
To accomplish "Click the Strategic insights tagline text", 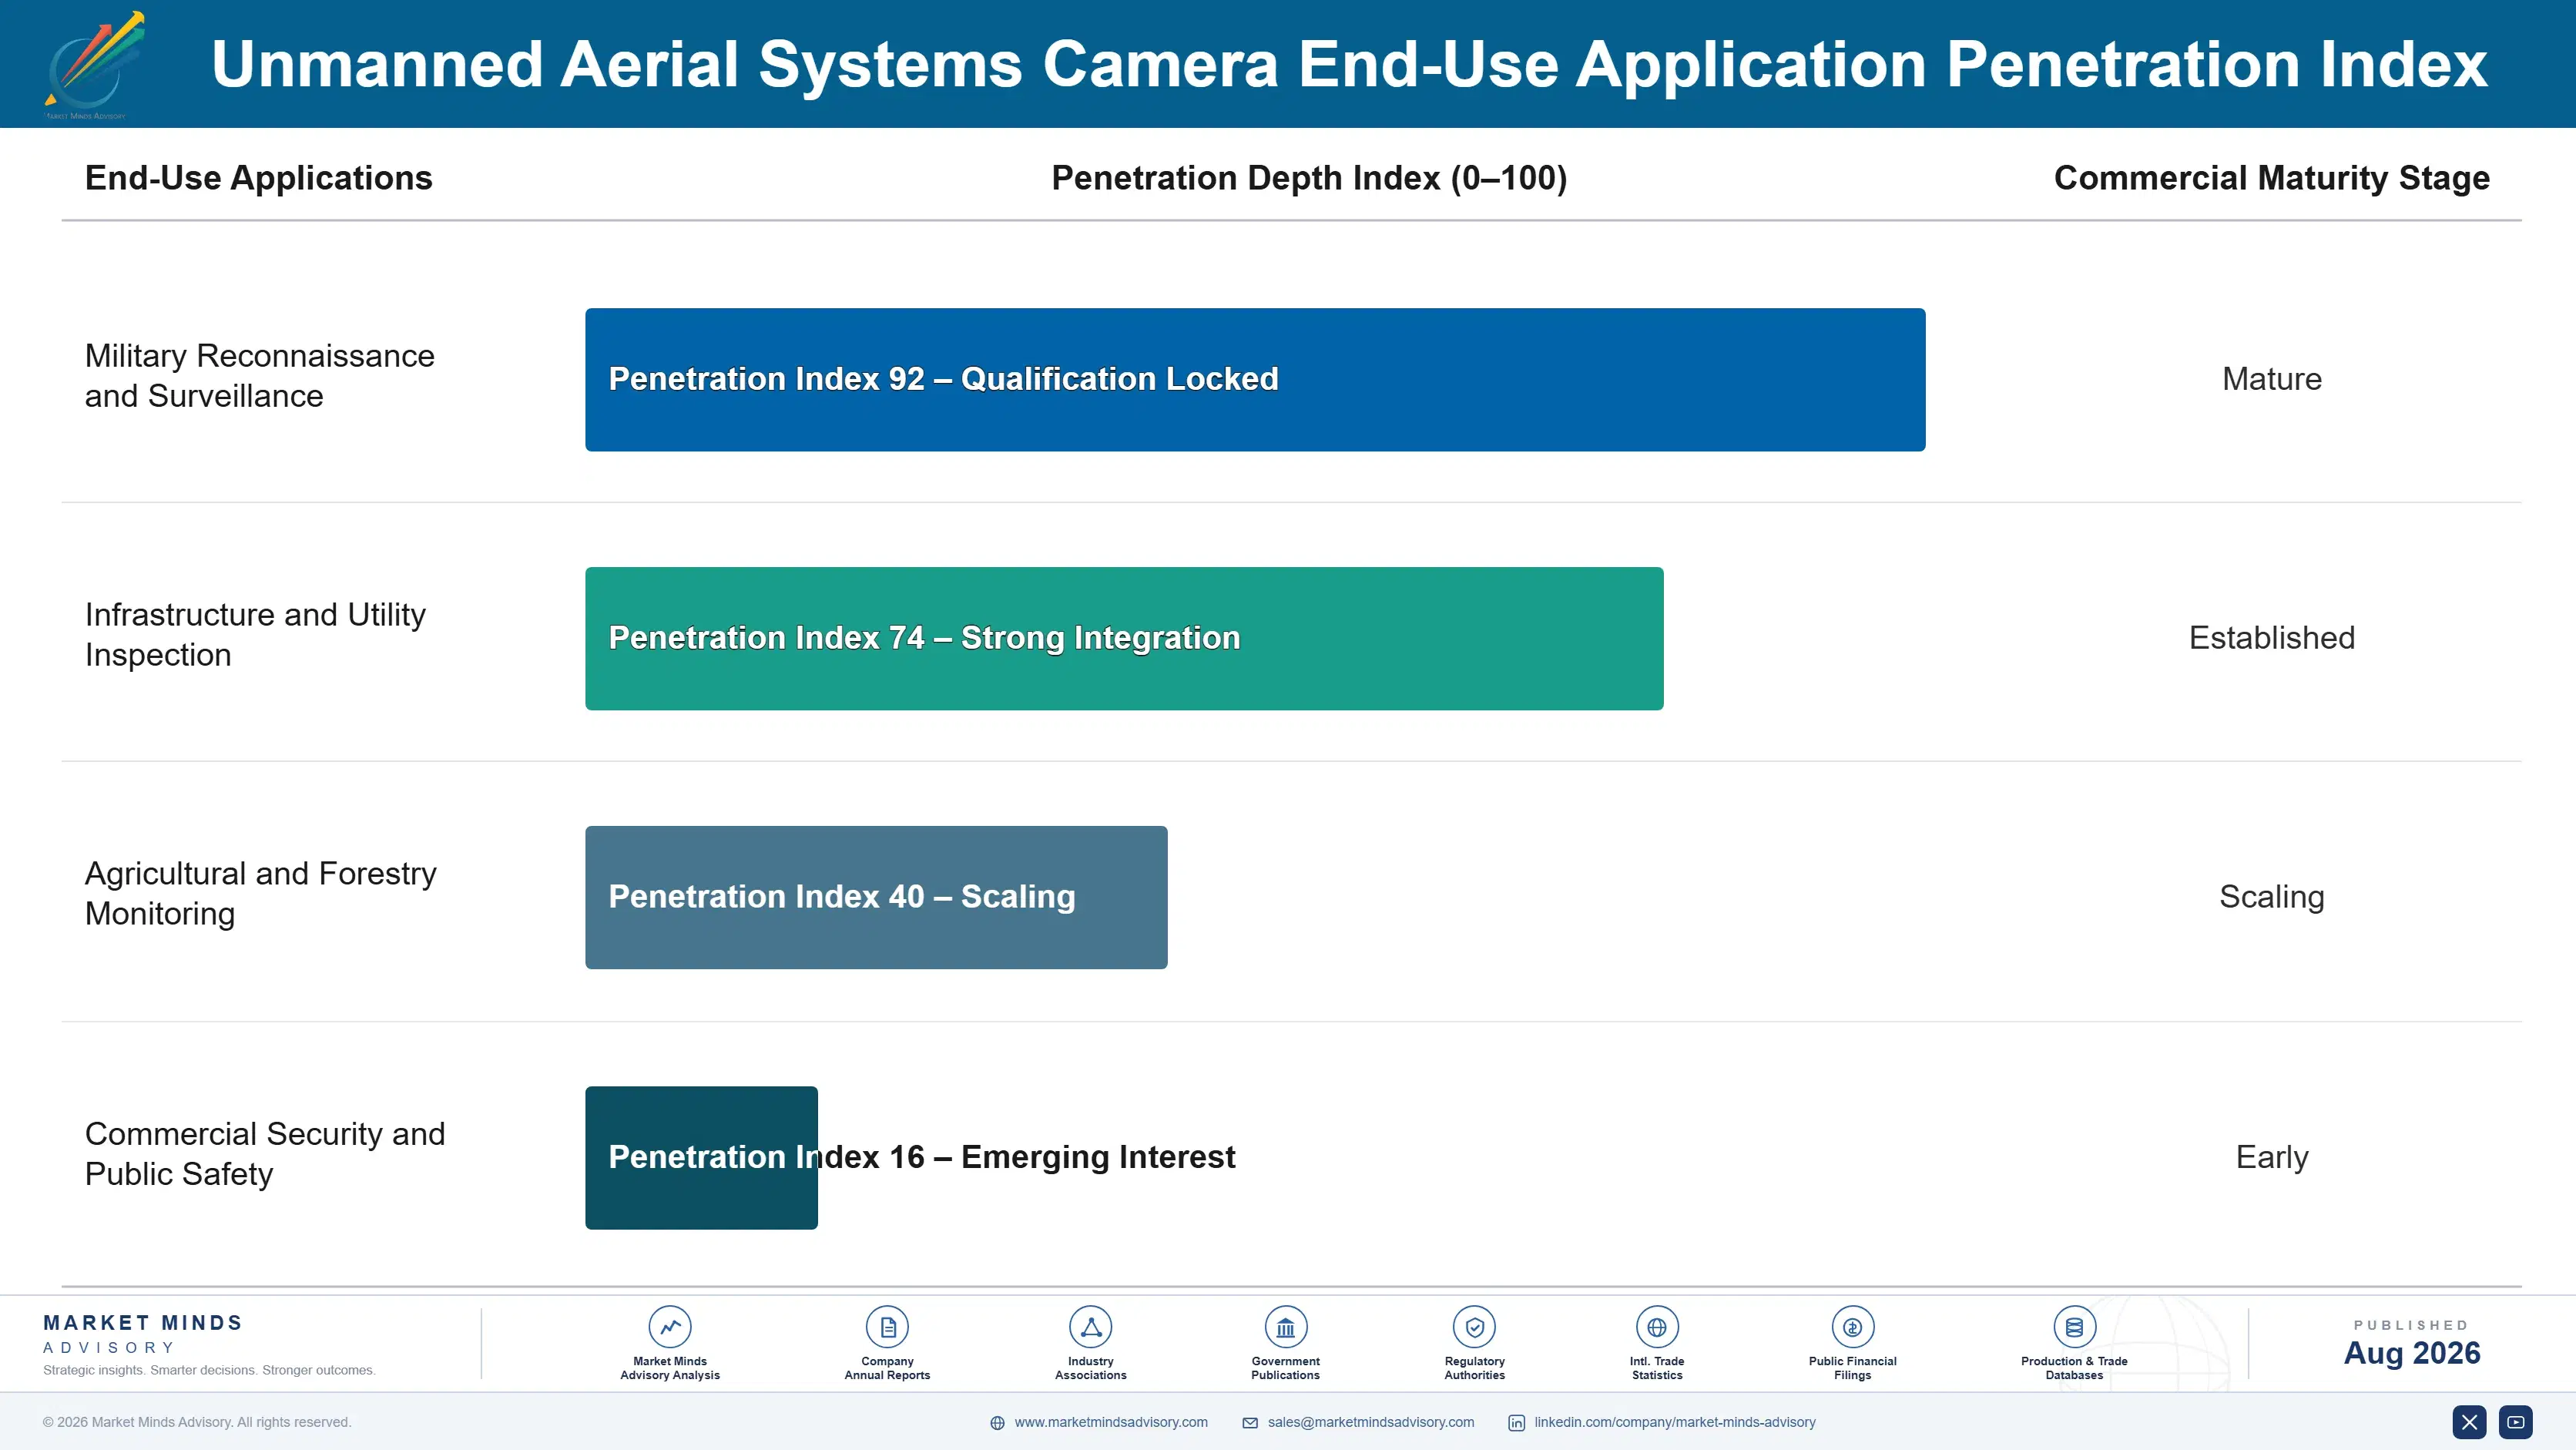I will [209, 1370].
